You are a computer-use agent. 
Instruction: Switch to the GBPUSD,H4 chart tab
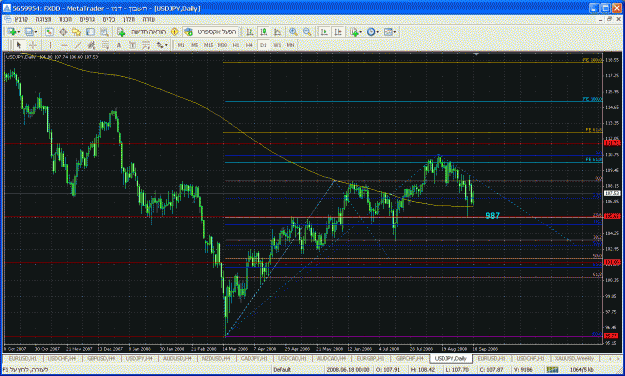coord(101,358)
